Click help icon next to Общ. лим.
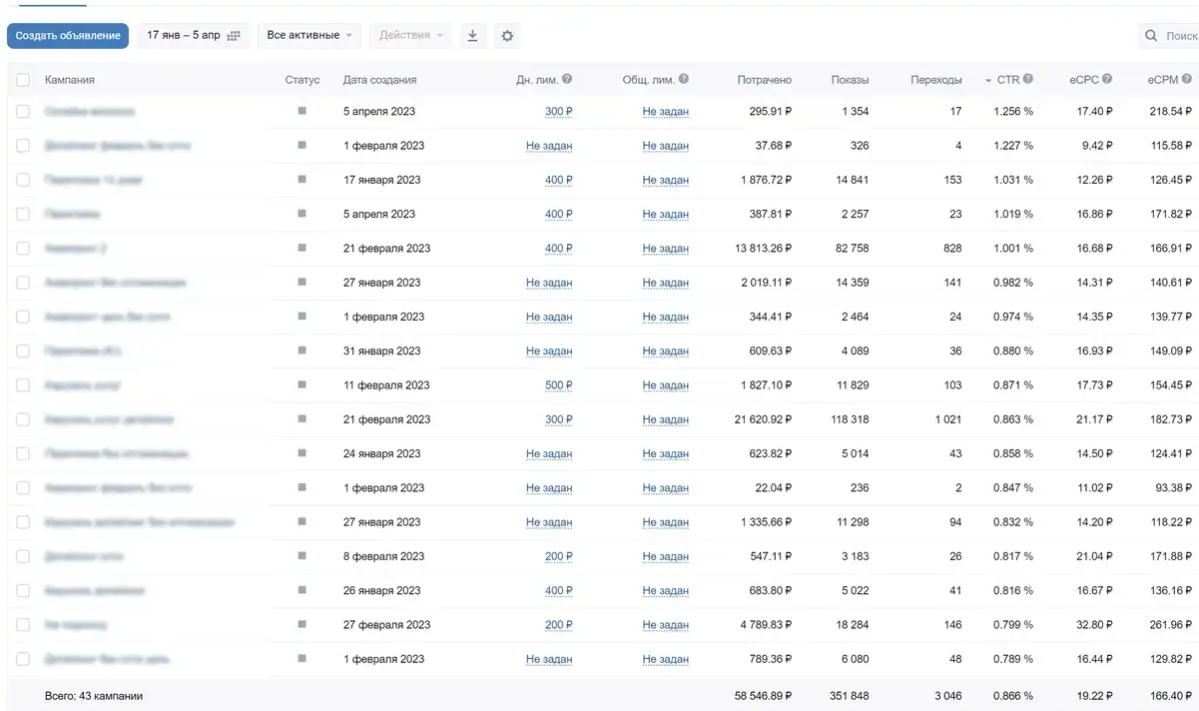 click(684, 79)
